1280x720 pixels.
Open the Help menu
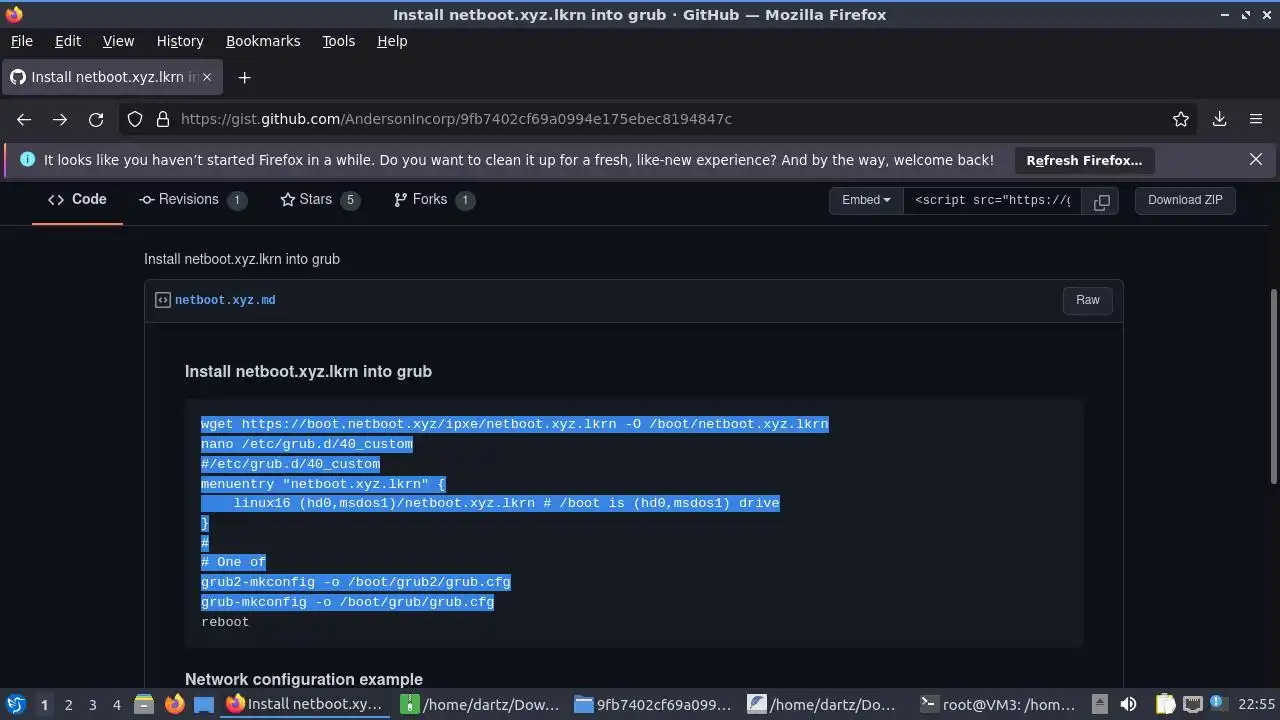(392, 41)
